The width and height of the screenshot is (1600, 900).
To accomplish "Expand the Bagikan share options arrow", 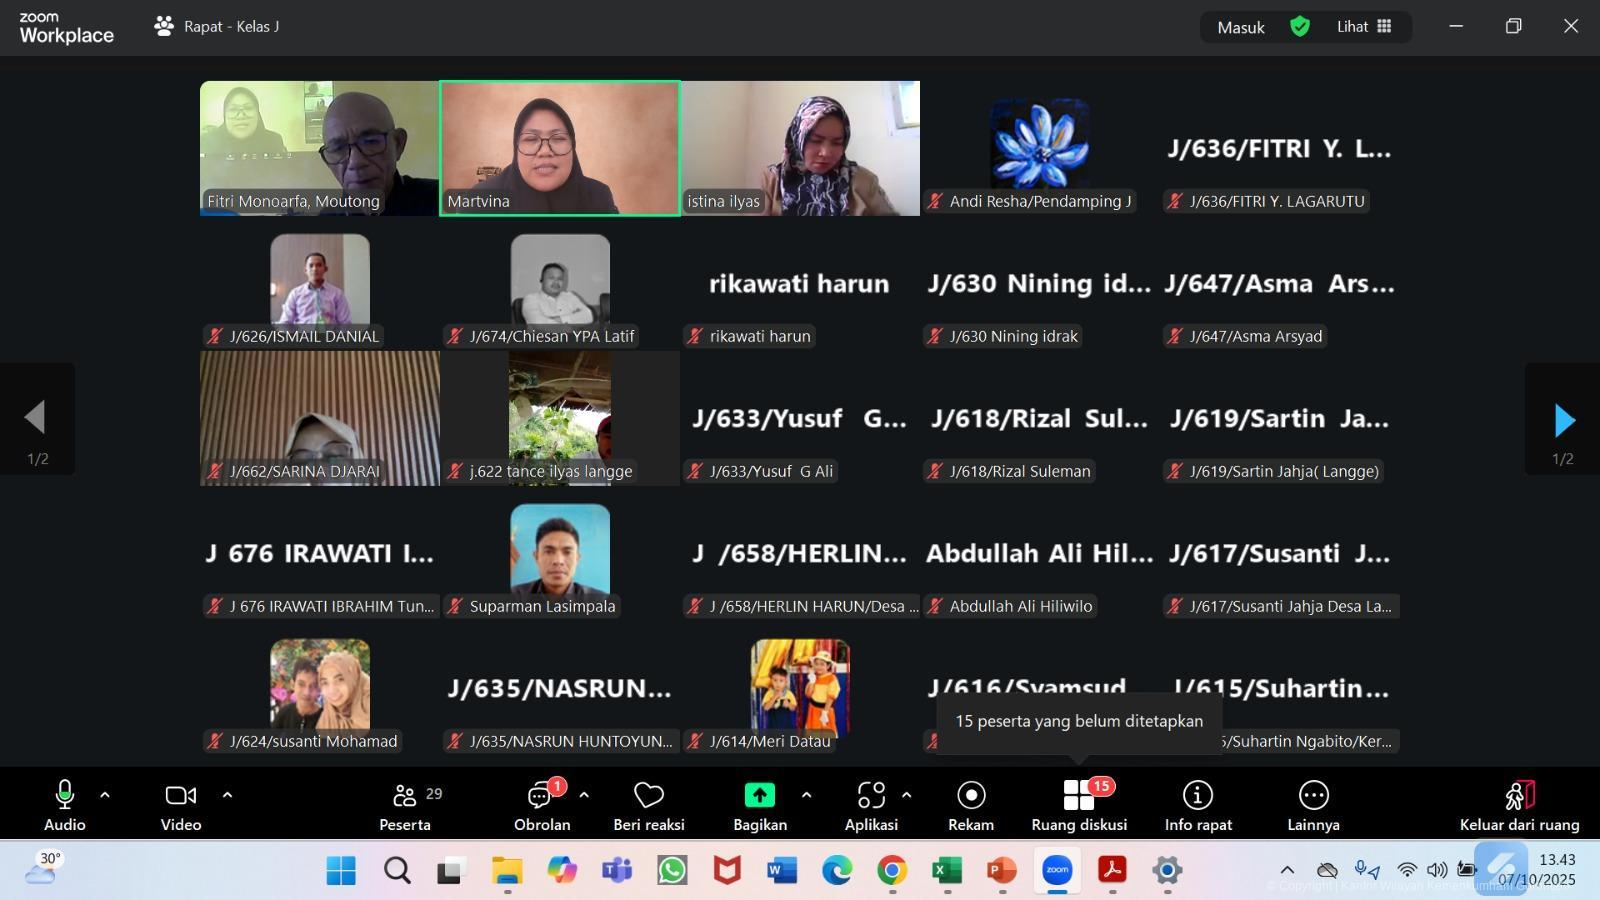I will [806, 796].
